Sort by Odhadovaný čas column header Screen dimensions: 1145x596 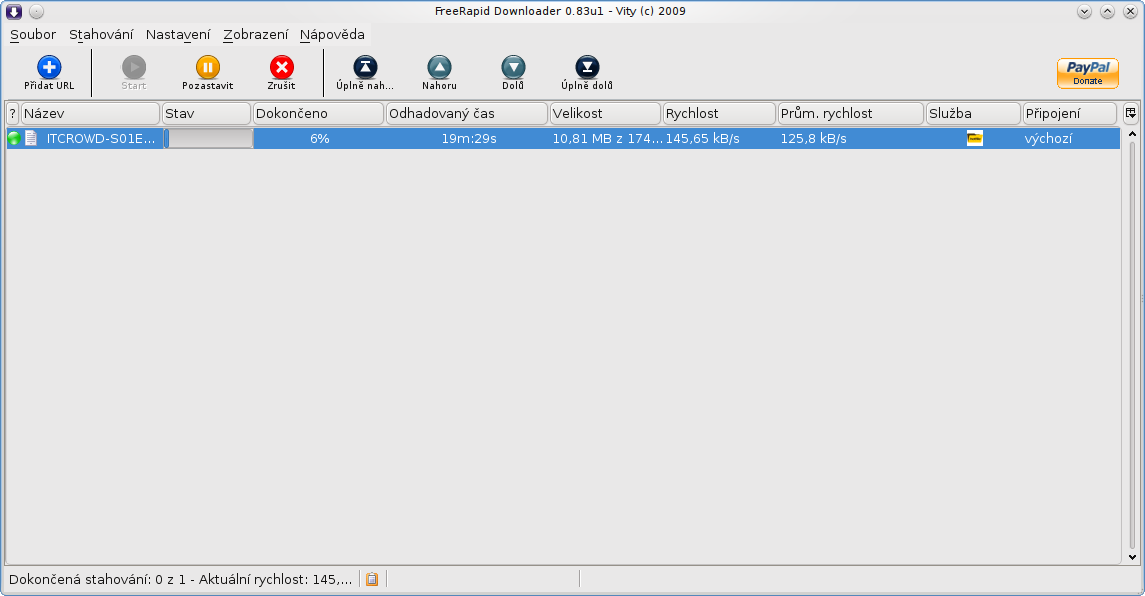pos(467,113)
